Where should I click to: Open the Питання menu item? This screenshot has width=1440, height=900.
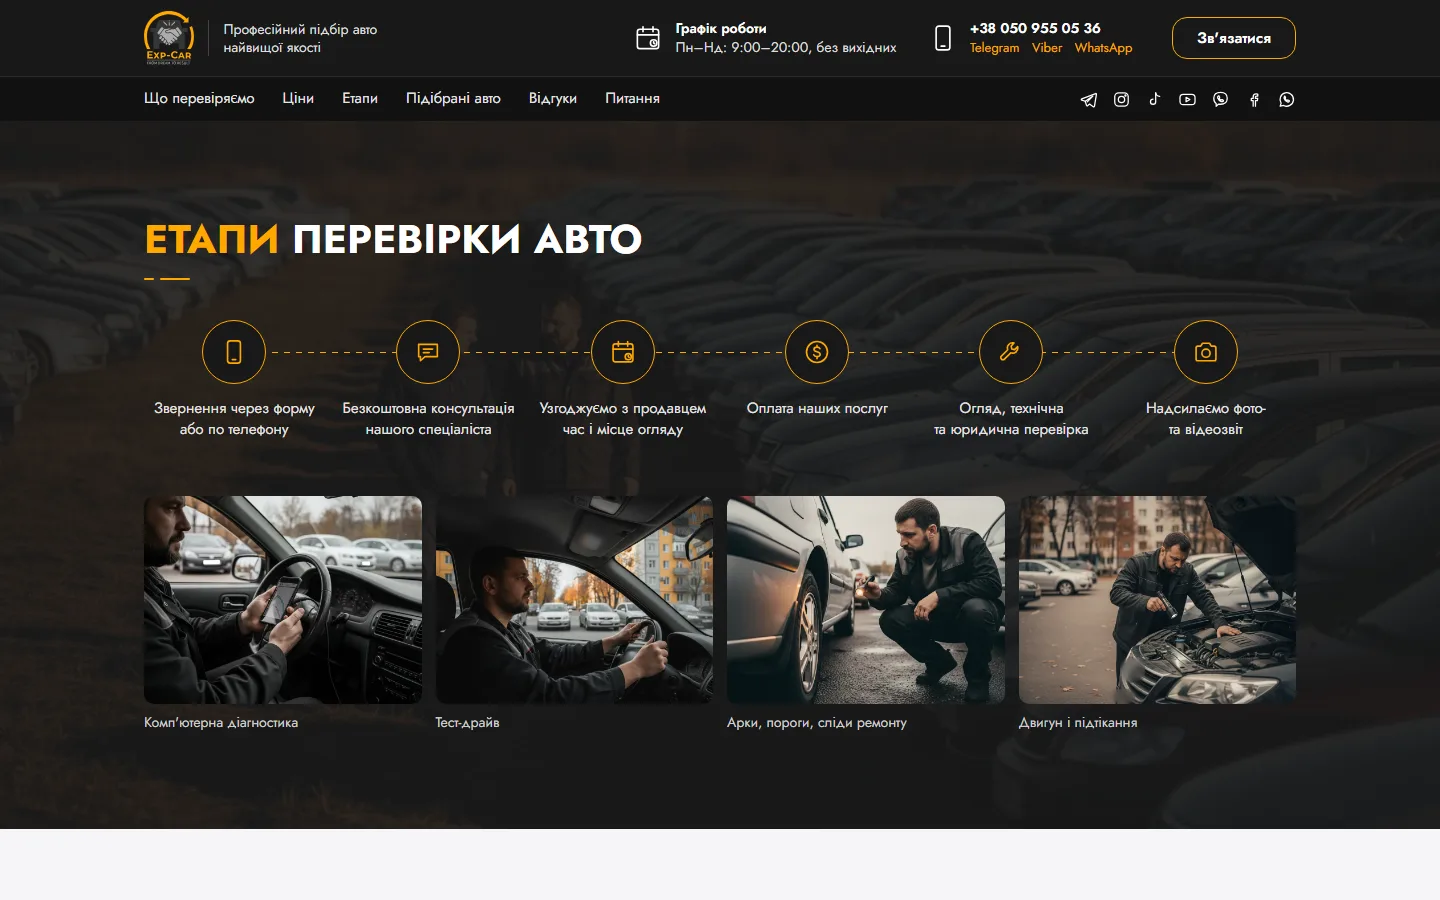pos(632,98)
